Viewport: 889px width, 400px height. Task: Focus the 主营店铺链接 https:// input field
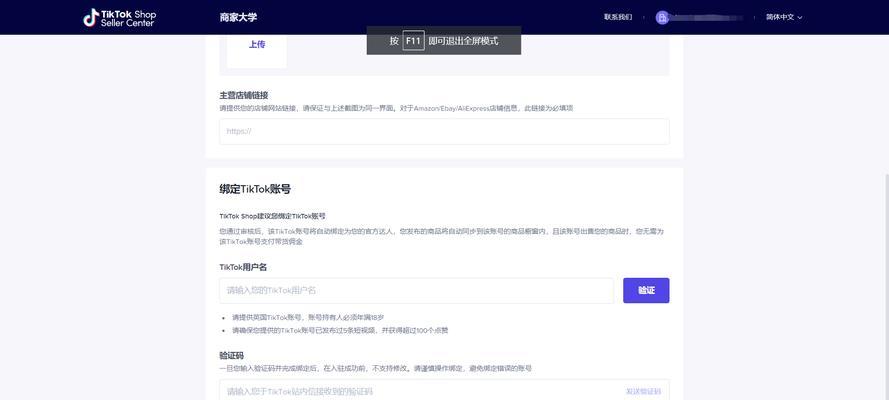tap(444, 131)
